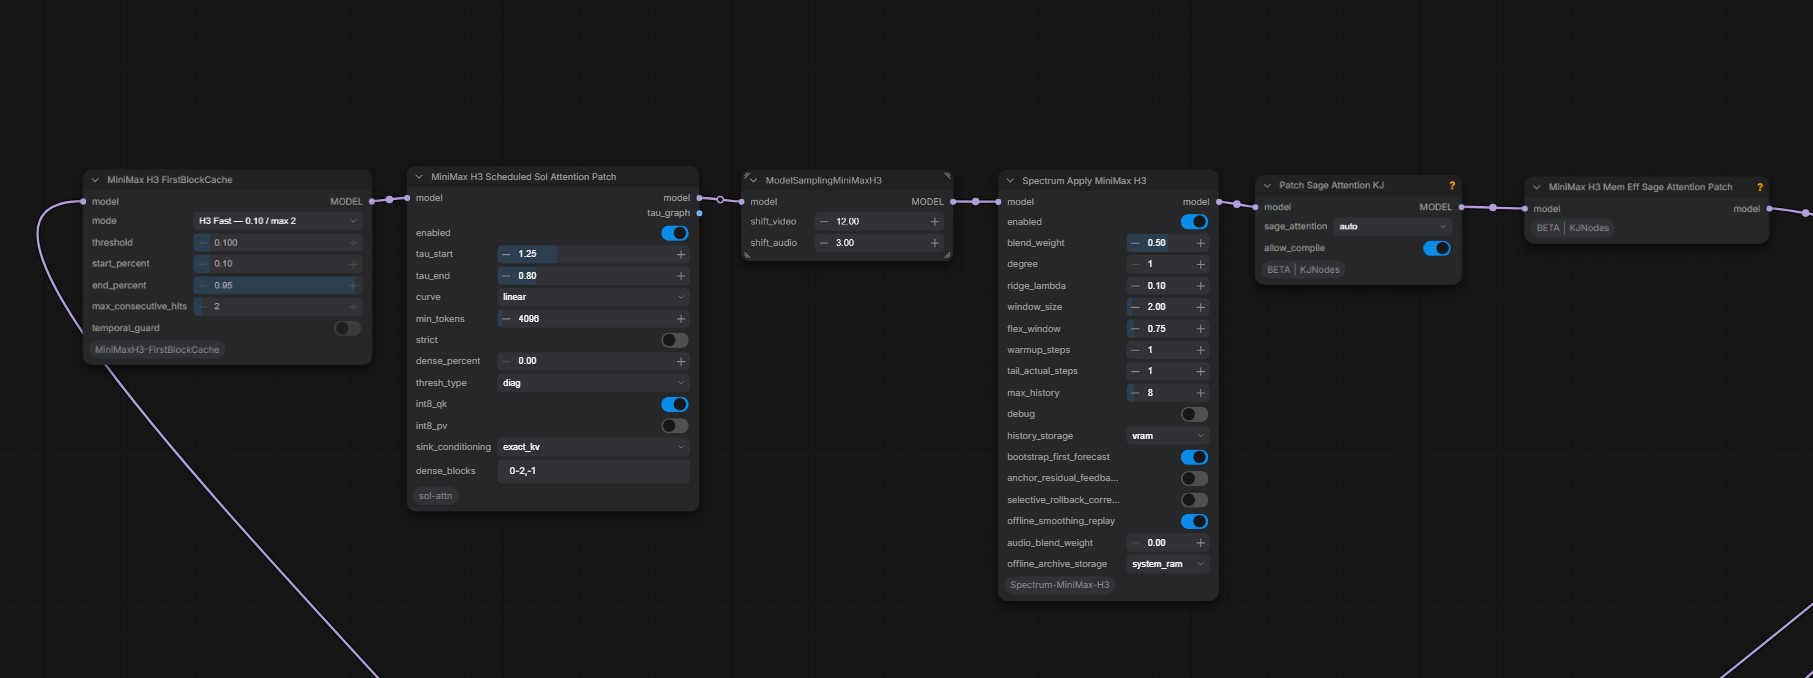Screen dimensions: 1813x678
Task: Open history_storage dropdown set to vram
Action: tap(1167, 436)
